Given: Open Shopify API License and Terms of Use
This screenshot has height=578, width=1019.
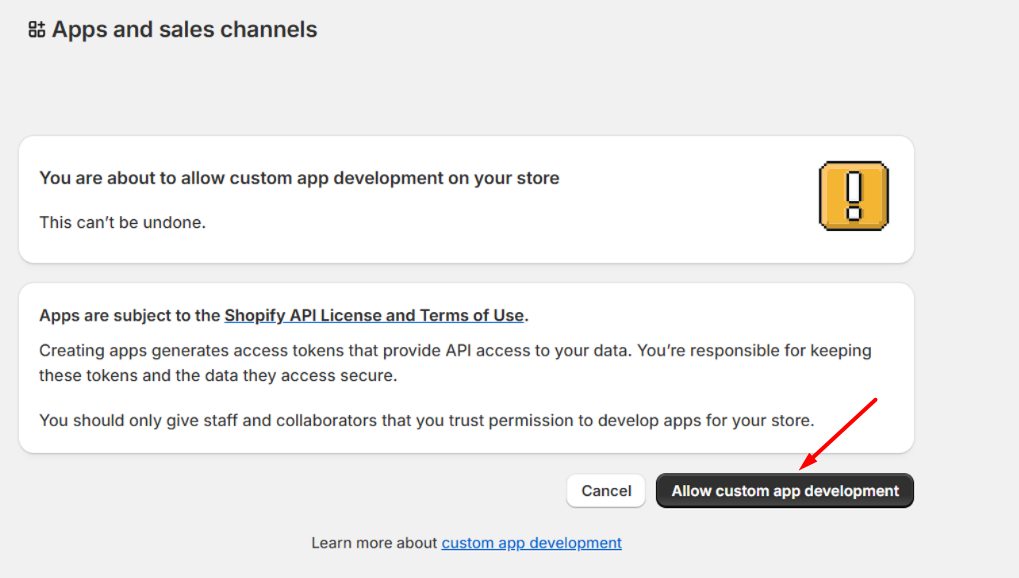Looking at the screenshot, I should coord(374,315).
